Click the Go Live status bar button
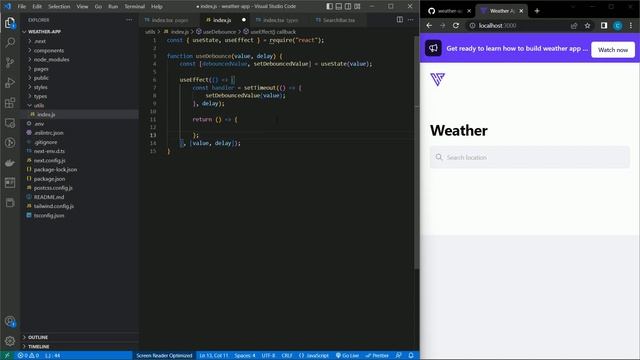Viewport: 640px width, 360px height. coord(347,356)
